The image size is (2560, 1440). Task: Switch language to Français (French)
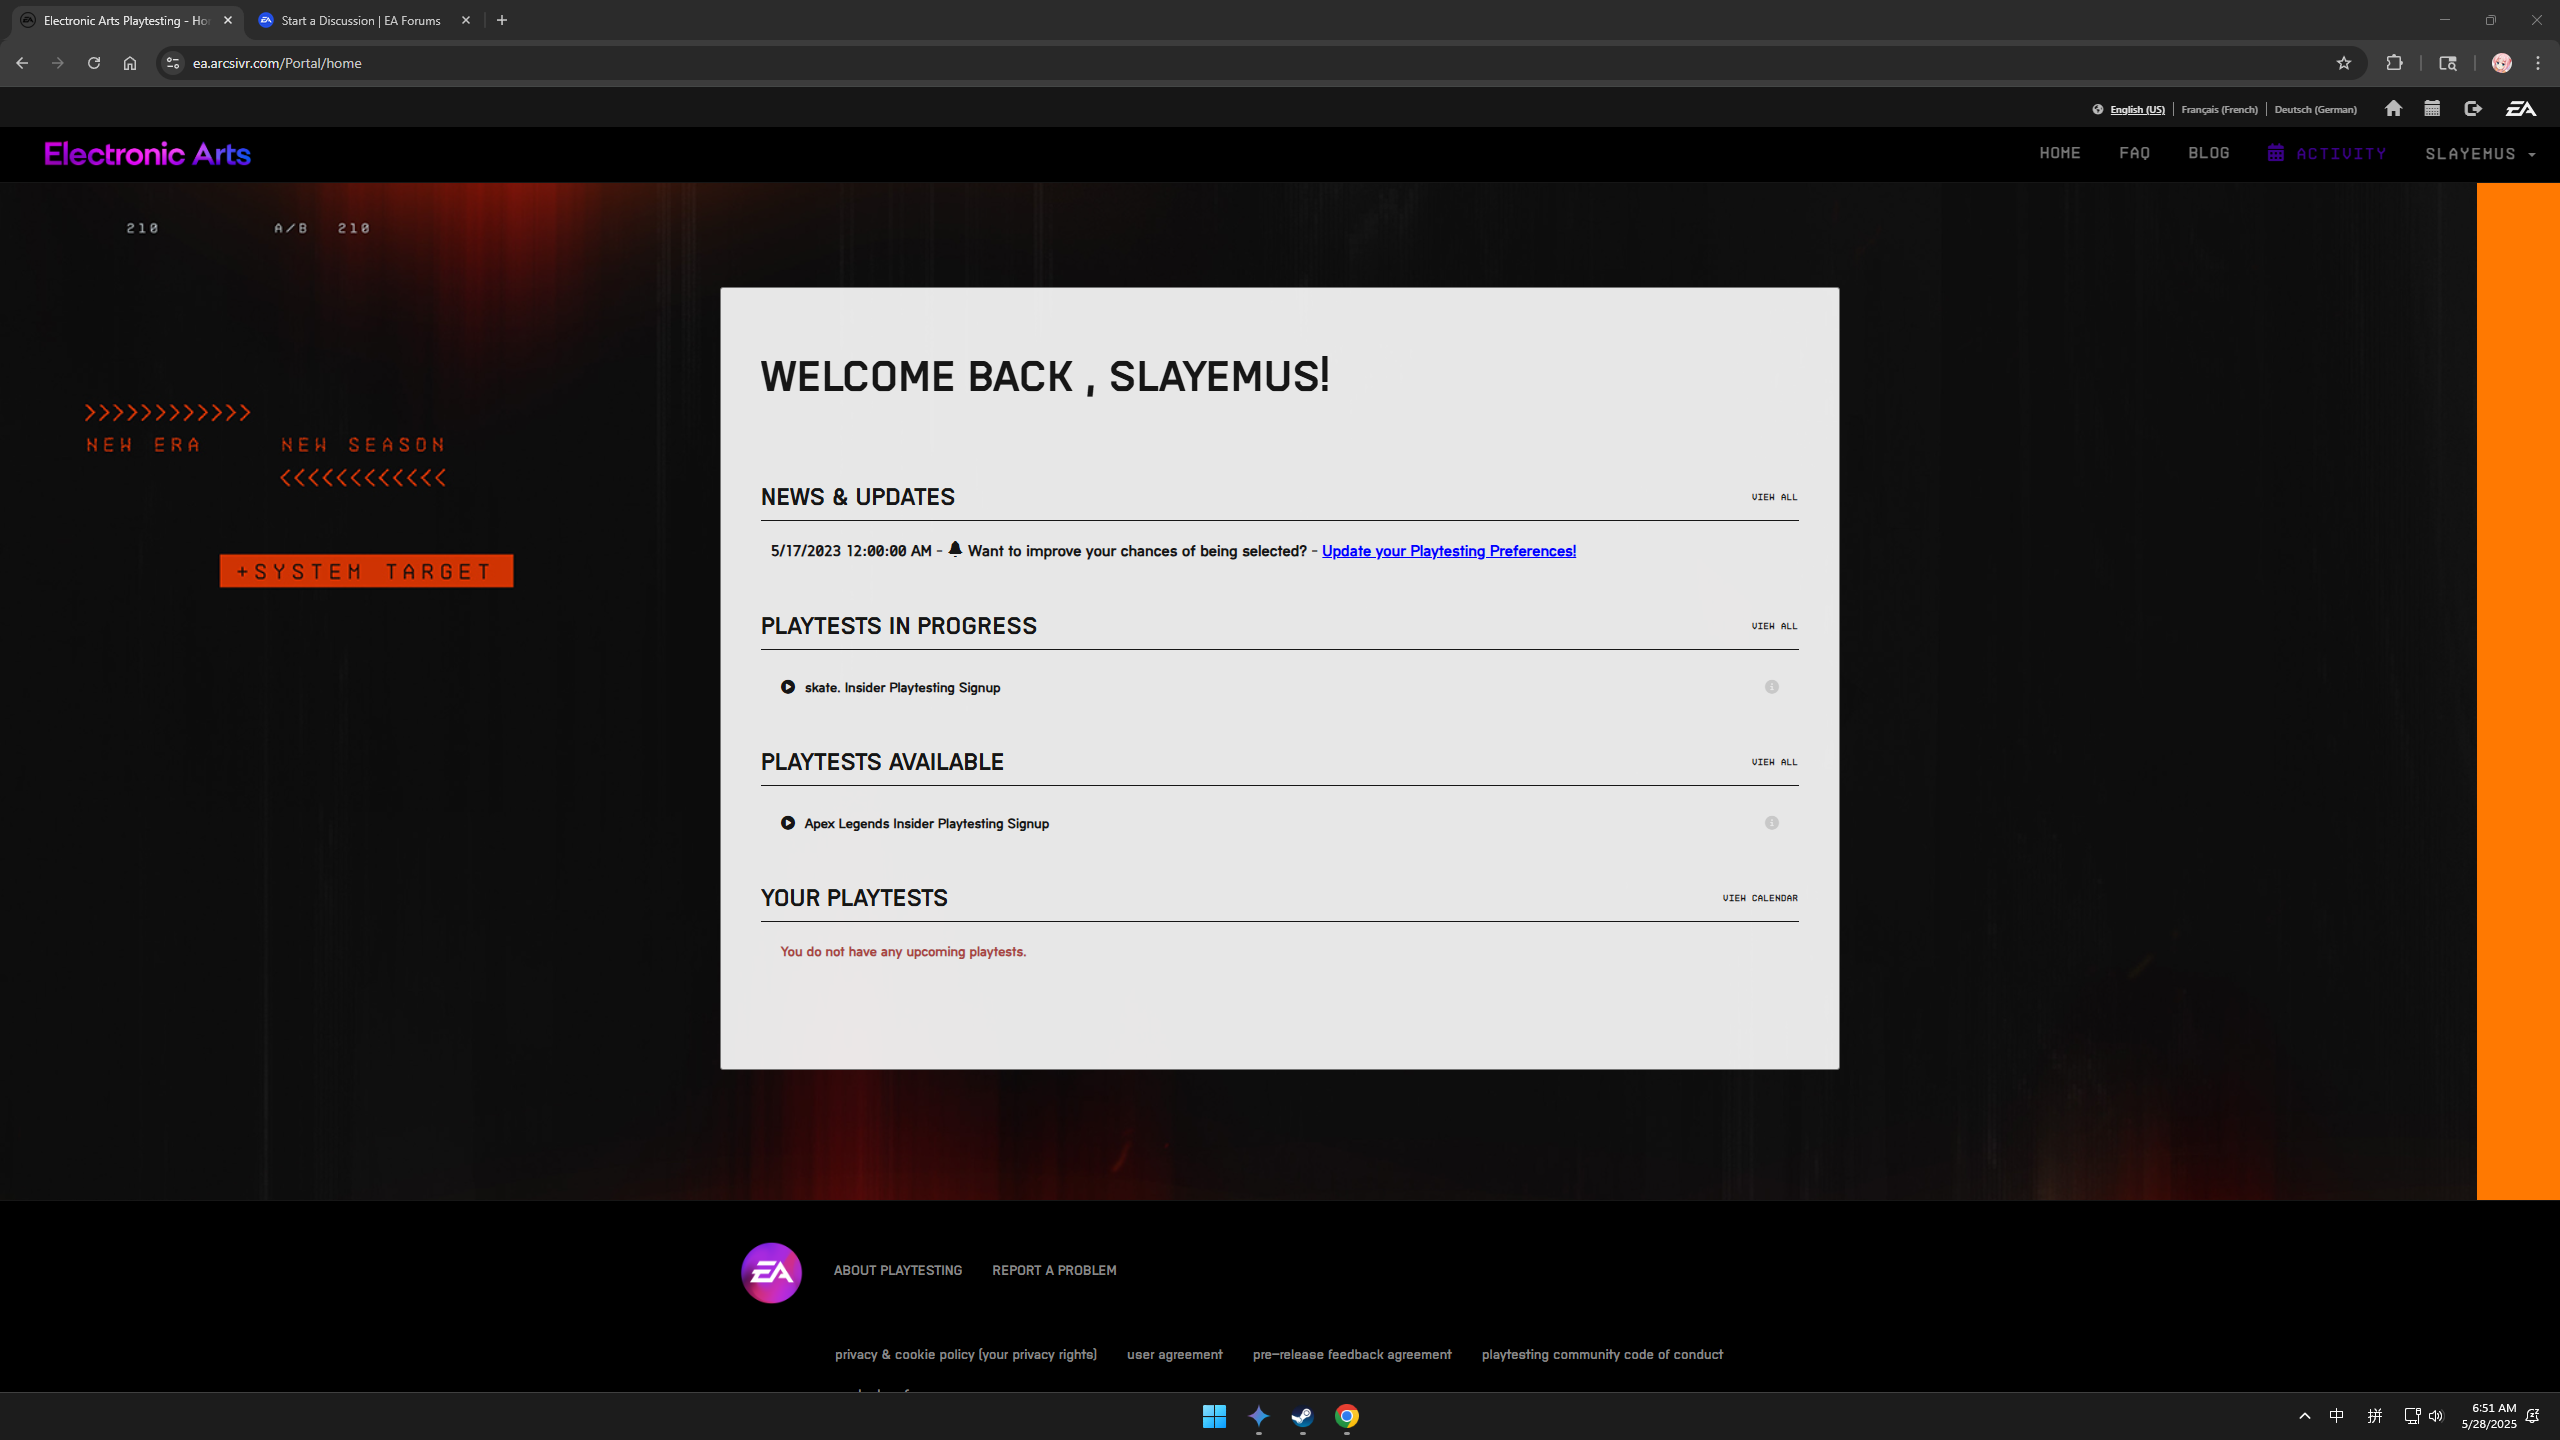tap(2219, 110)
